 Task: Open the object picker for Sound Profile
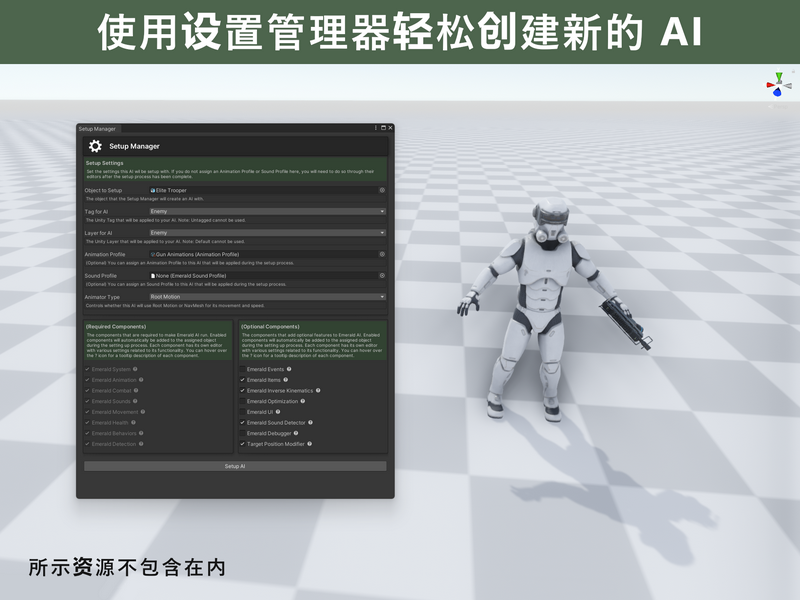382,276
